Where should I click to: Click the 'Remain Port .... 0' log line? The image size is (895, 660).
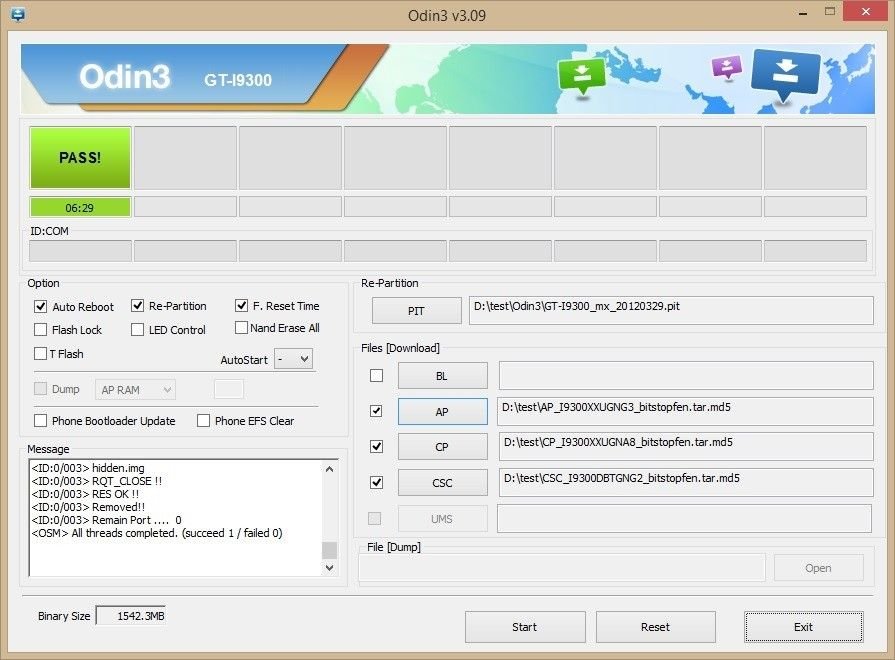pos(106,520)
